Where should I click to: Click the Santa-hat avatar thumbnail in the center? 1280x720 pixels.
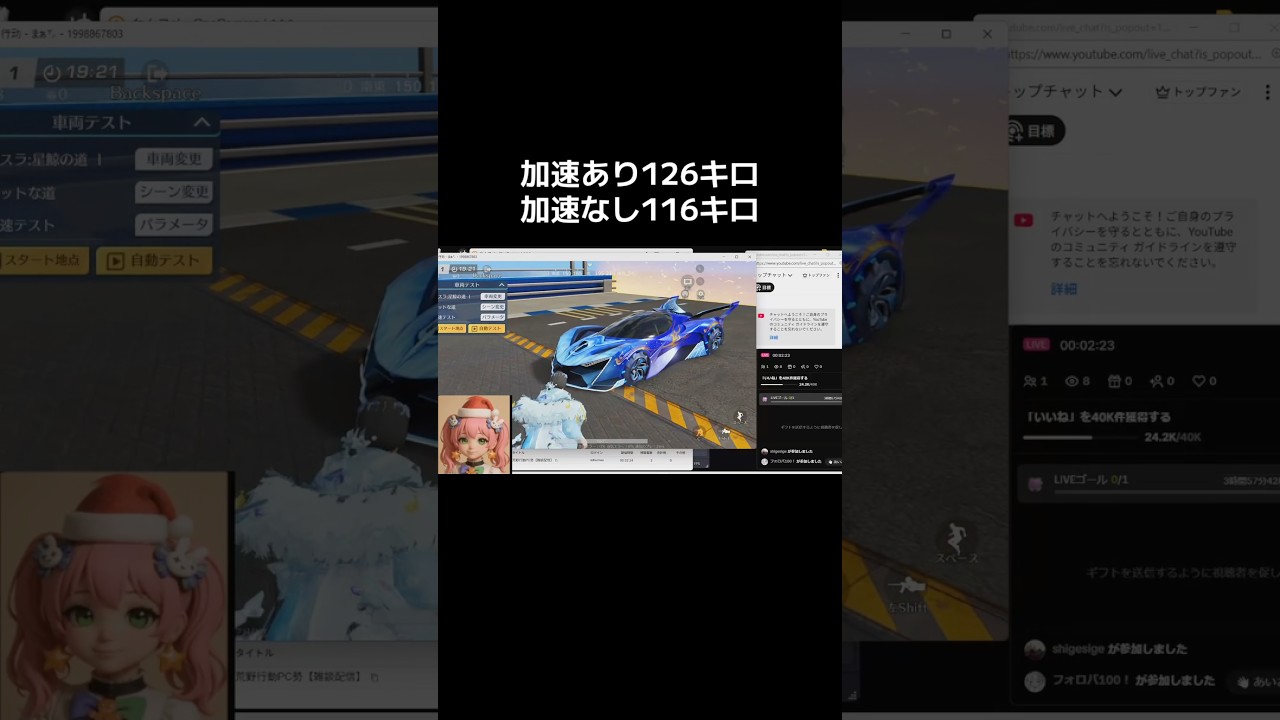pyautogui.click(x=474, y=434)
